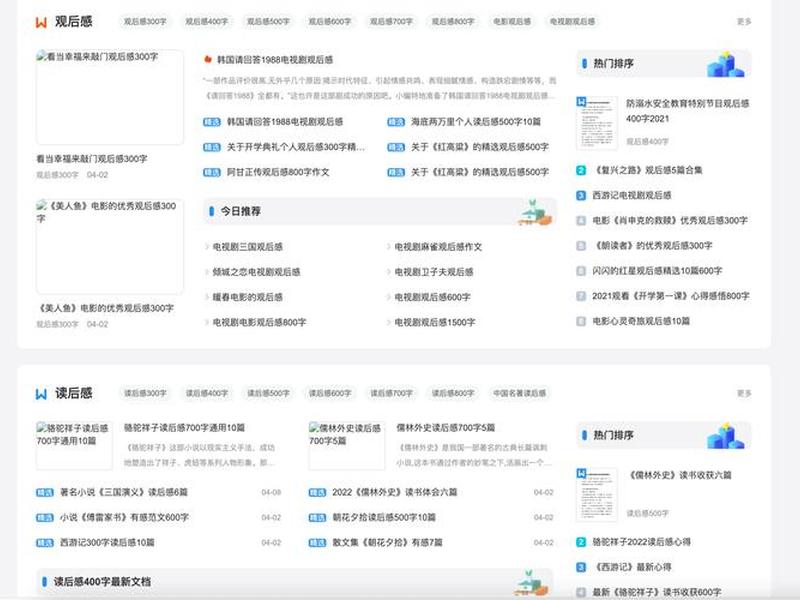Click 儒林外史读后感700字5篇 title text
Screen dimensions: 800x600
pos(445,428)
